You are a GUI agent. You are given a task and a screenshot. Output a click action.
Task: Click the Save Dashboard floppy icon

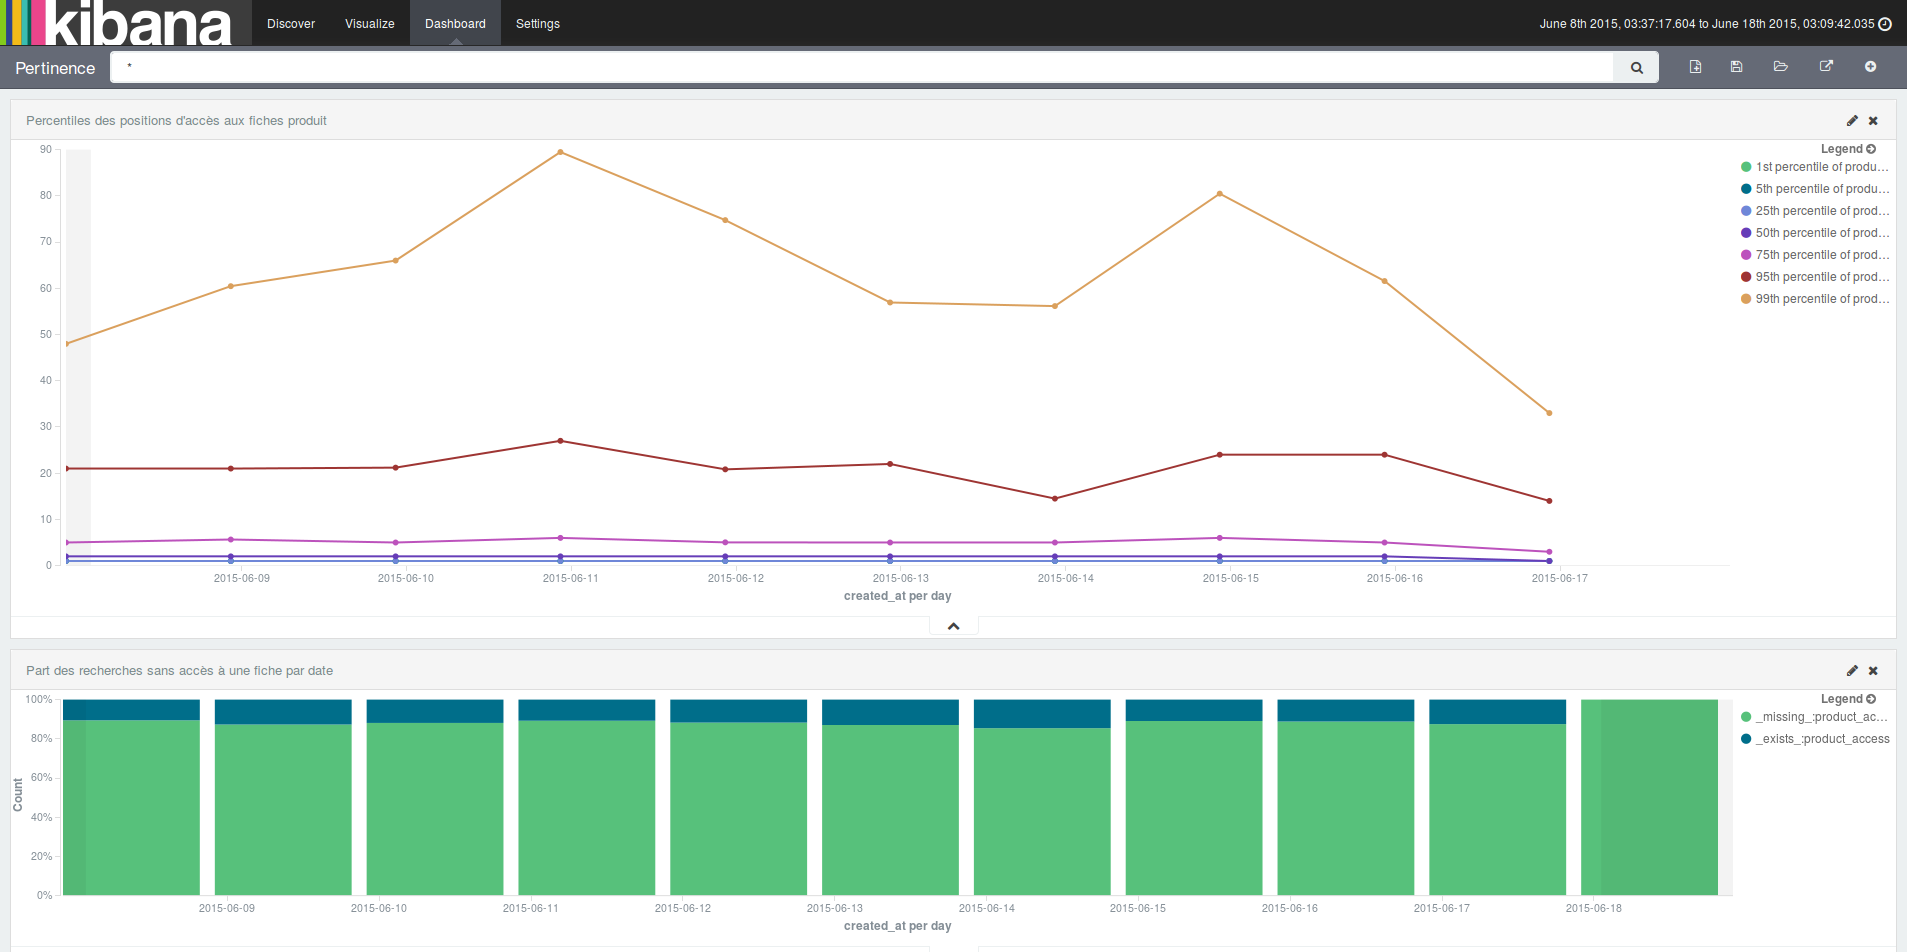[1737, 67]
